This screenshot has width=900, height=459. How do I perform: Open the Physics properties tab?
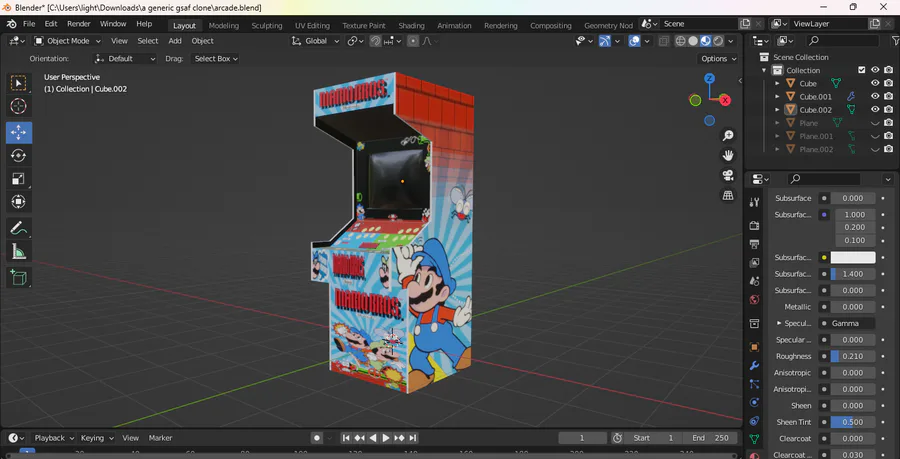[754, 402]
